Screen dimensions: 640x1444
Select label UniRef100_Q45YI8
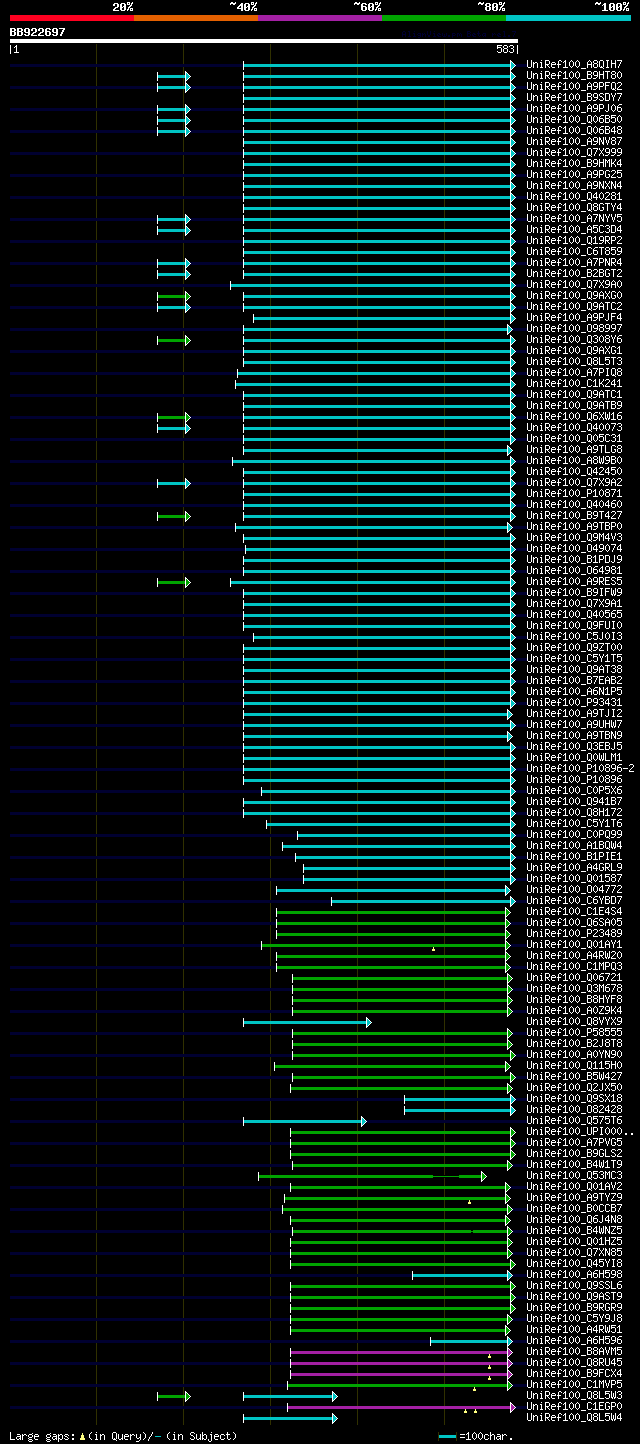[x=574, y=1263]
